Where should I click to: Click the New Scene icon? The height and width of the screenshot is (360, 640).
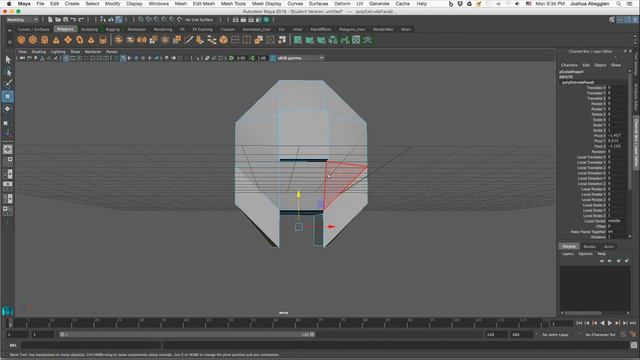tap(50, 20)
